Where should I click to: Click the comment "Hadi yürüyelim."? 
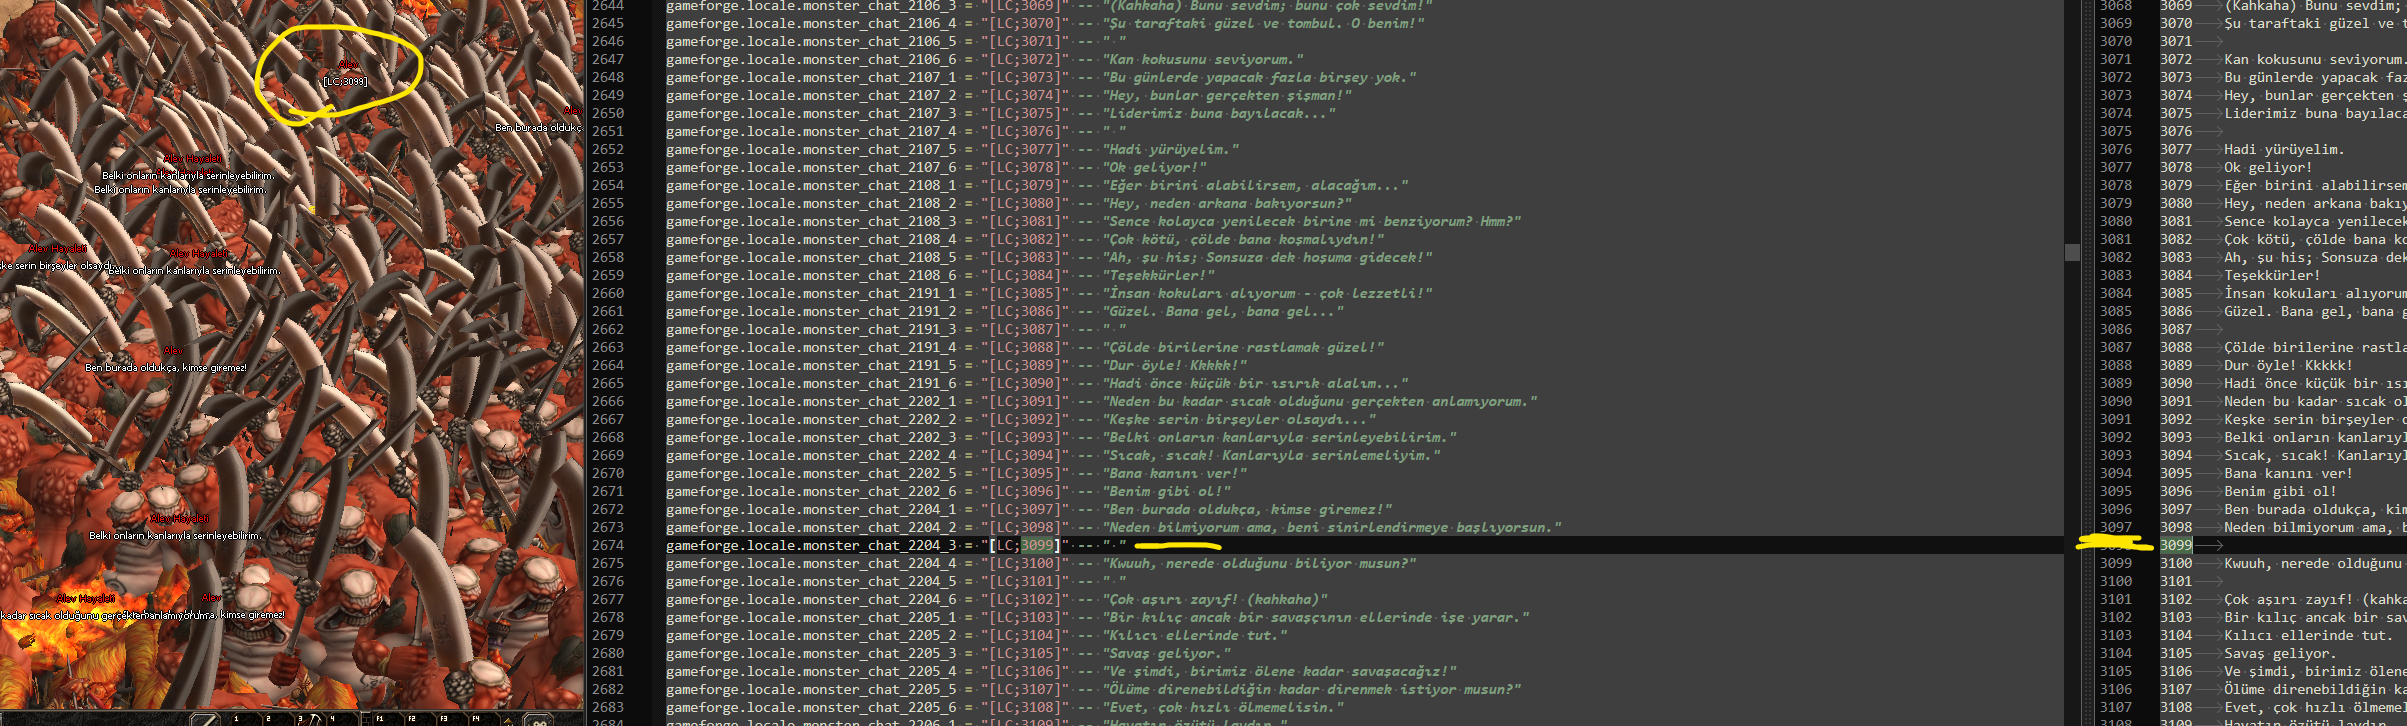pos(1171,149)
